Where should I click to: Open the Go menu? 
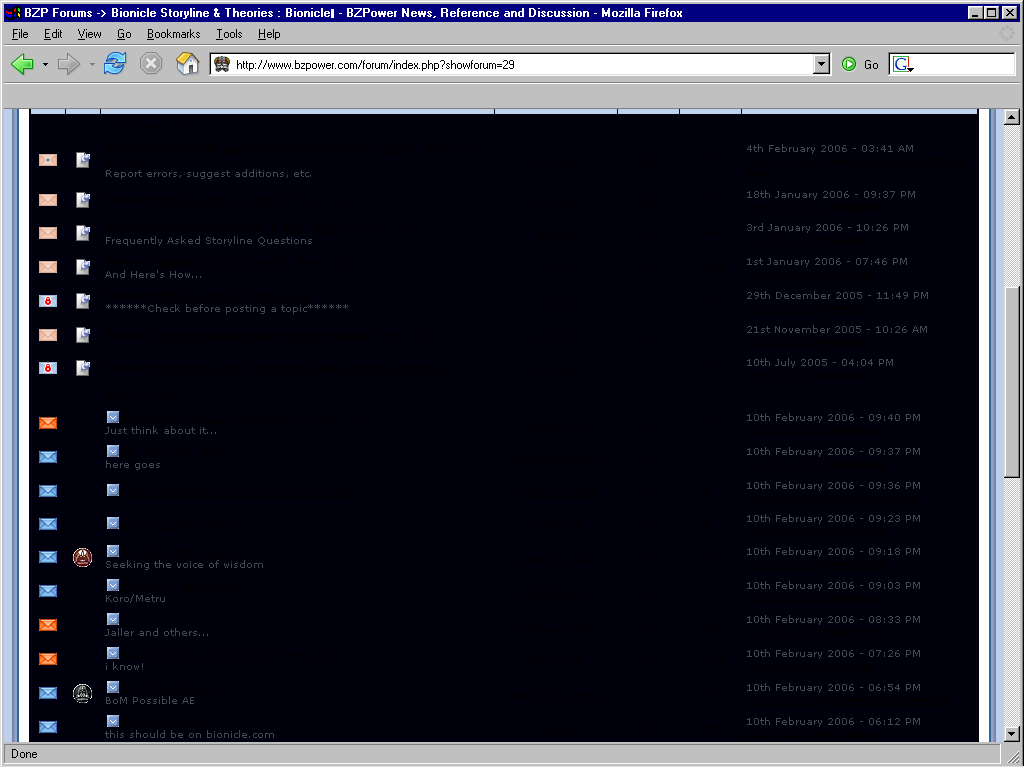[x=124, y=34]
